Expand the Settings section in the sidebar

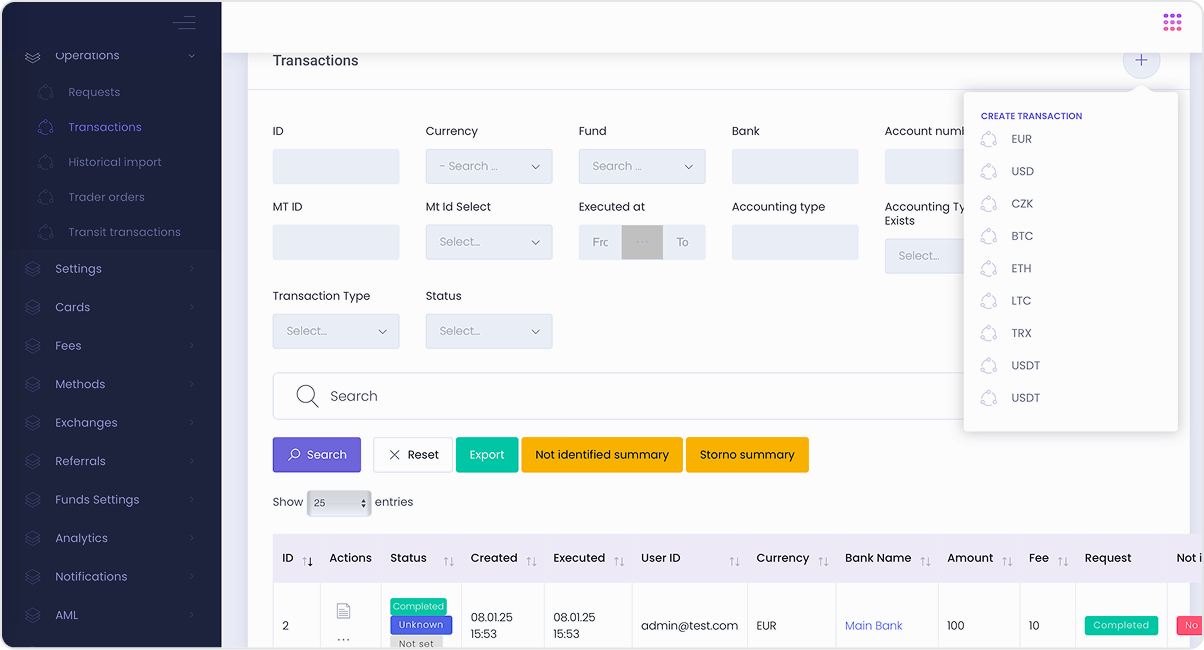tap(79, 268)
